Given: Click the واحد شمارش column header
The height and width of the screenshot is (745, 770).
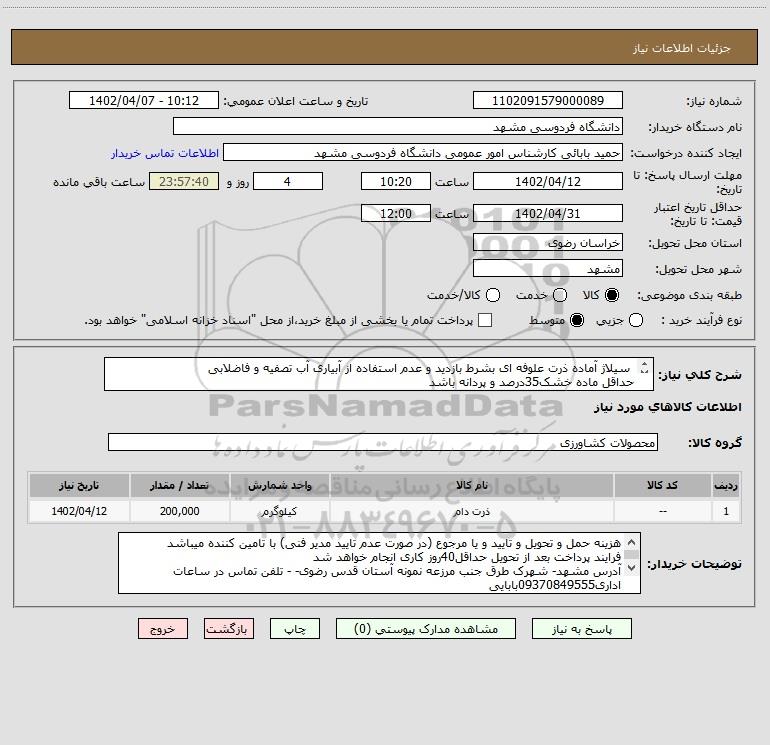Looking at the screenshot, I should coord(279,485).
